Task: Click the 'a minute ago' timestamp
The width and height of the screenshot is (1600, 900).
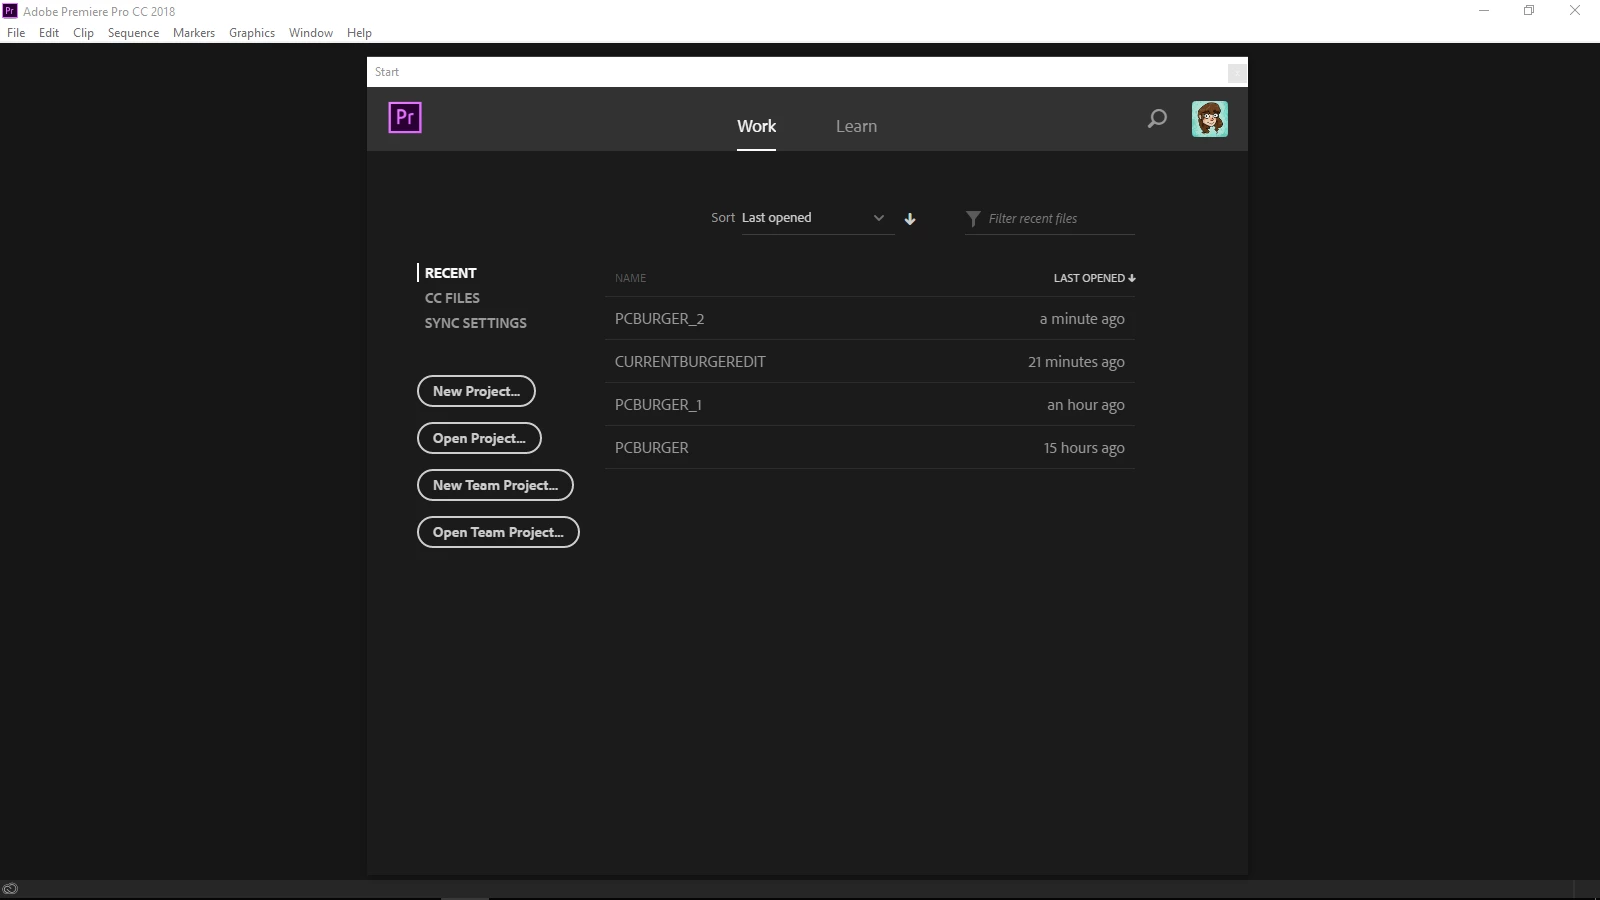Action: click(1082, 319)
